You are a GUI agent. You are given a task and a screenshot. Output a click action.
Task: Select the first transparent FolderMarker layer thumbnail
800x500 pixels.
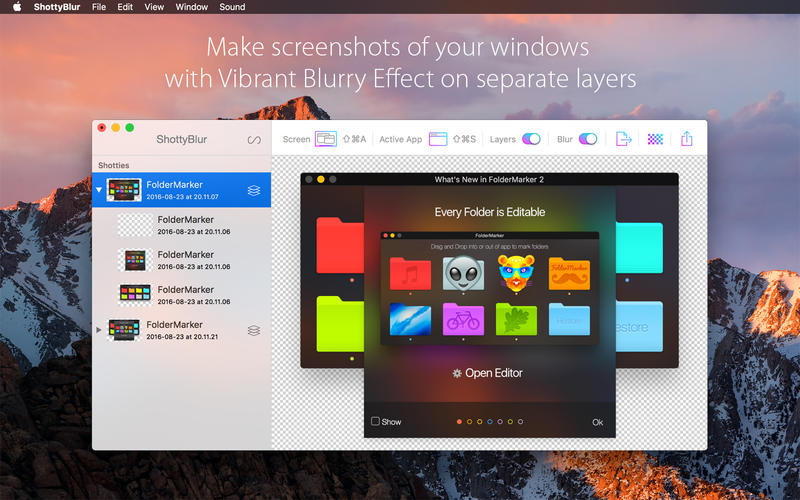tap(135, 225)
